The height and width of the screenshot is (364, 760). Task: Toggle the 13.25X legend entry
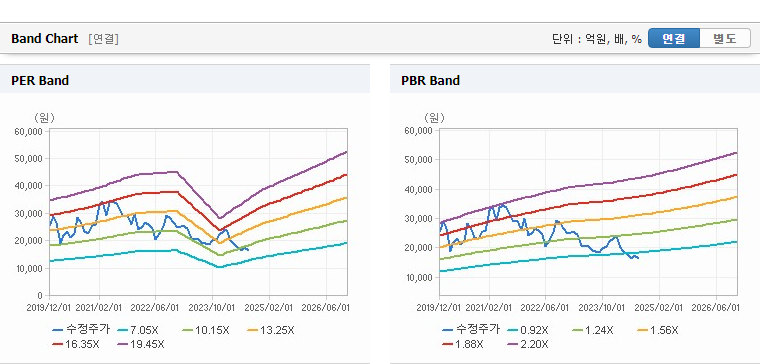[270, 330]
